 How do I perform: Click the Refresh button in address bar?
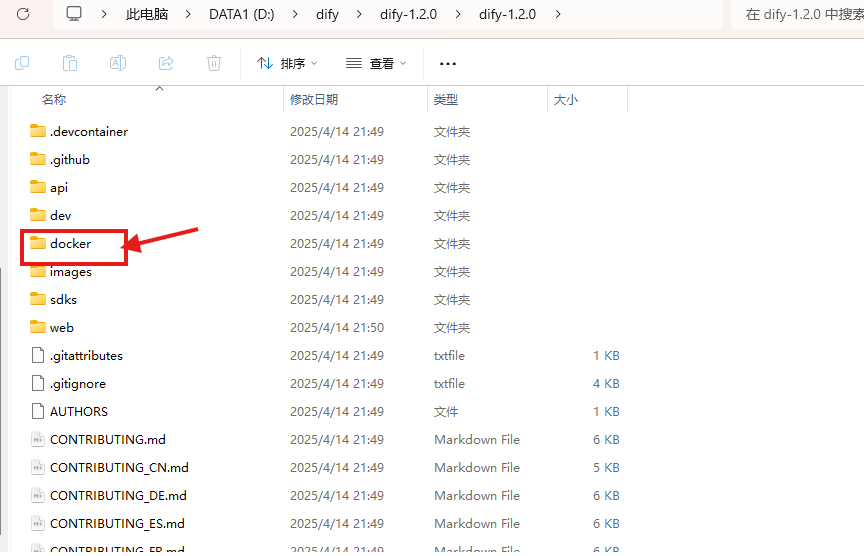click(23, 14)
